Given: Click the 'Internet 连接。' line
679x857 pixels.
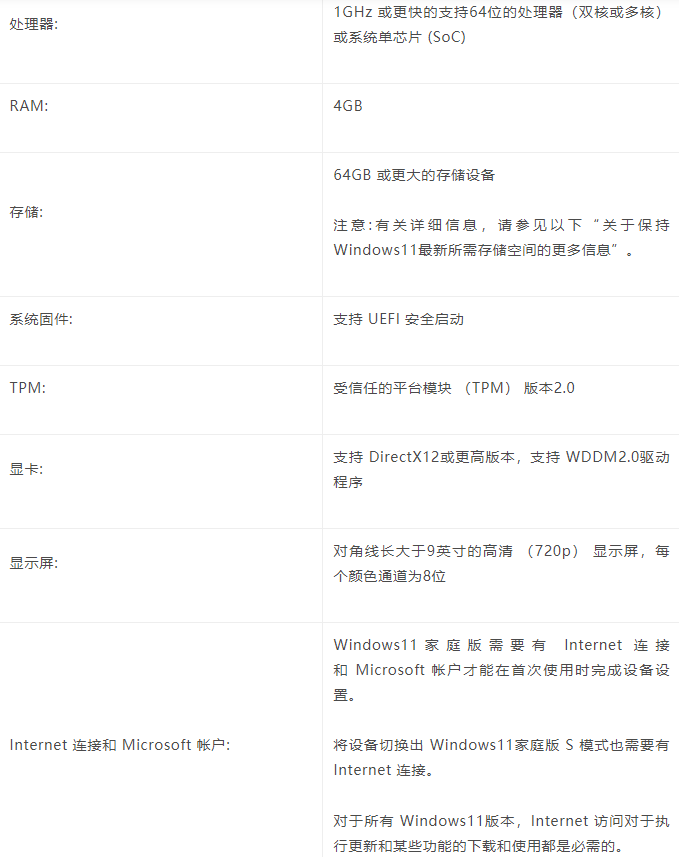Looking at the screenshot, I should [383, 770].
